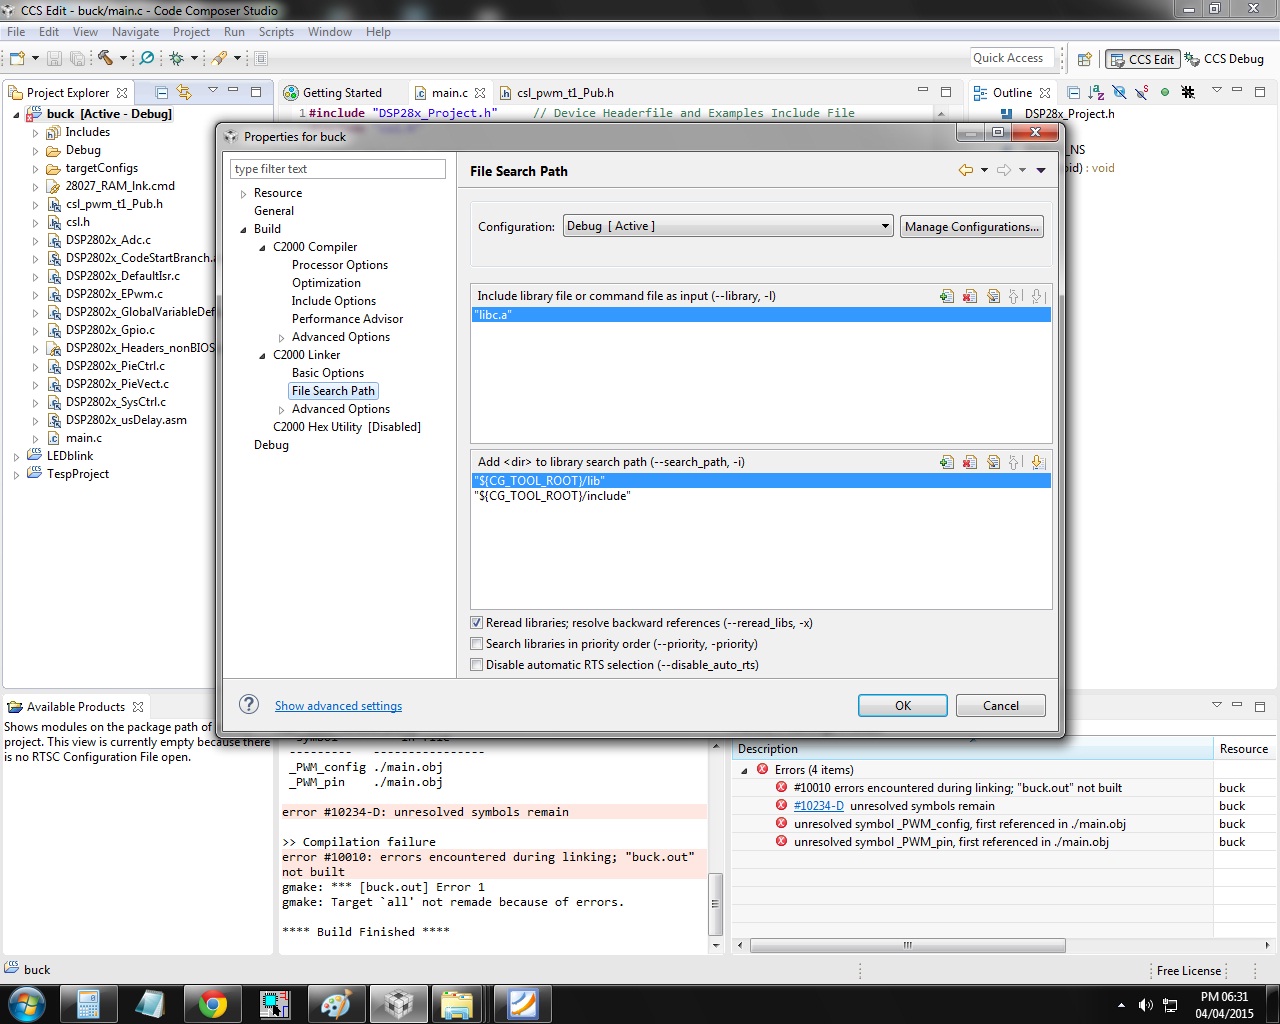Viewport: 1280px width, 1024px height.
Task: Collapse the Build node in properties tree
Action: [x=243, y=229]
